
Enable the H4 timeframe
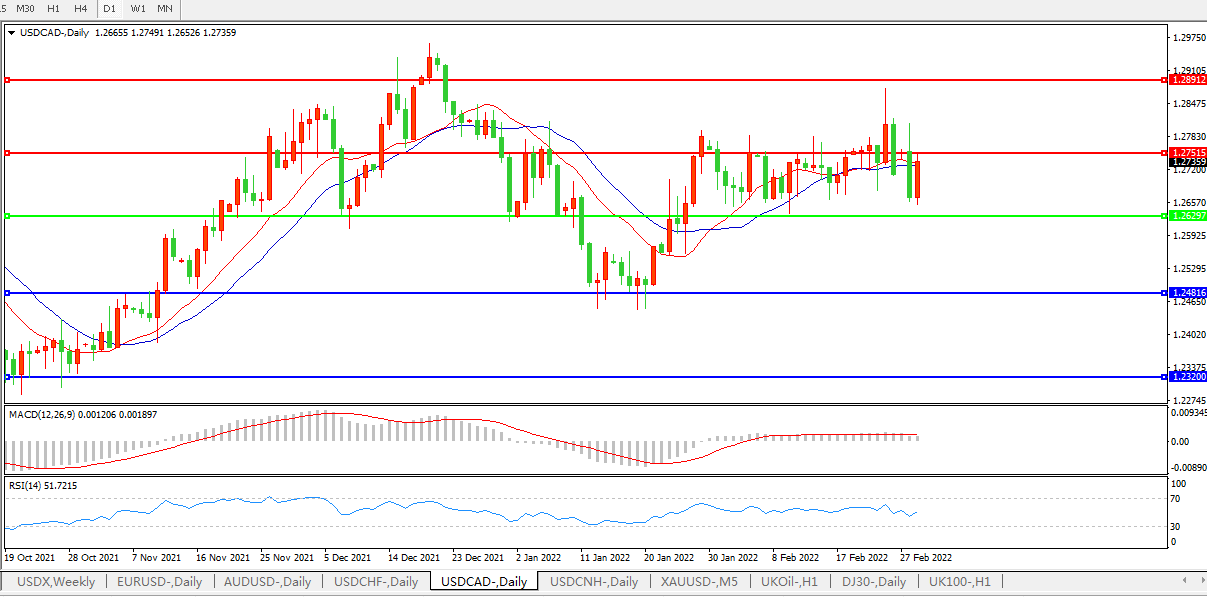point(80,8)
